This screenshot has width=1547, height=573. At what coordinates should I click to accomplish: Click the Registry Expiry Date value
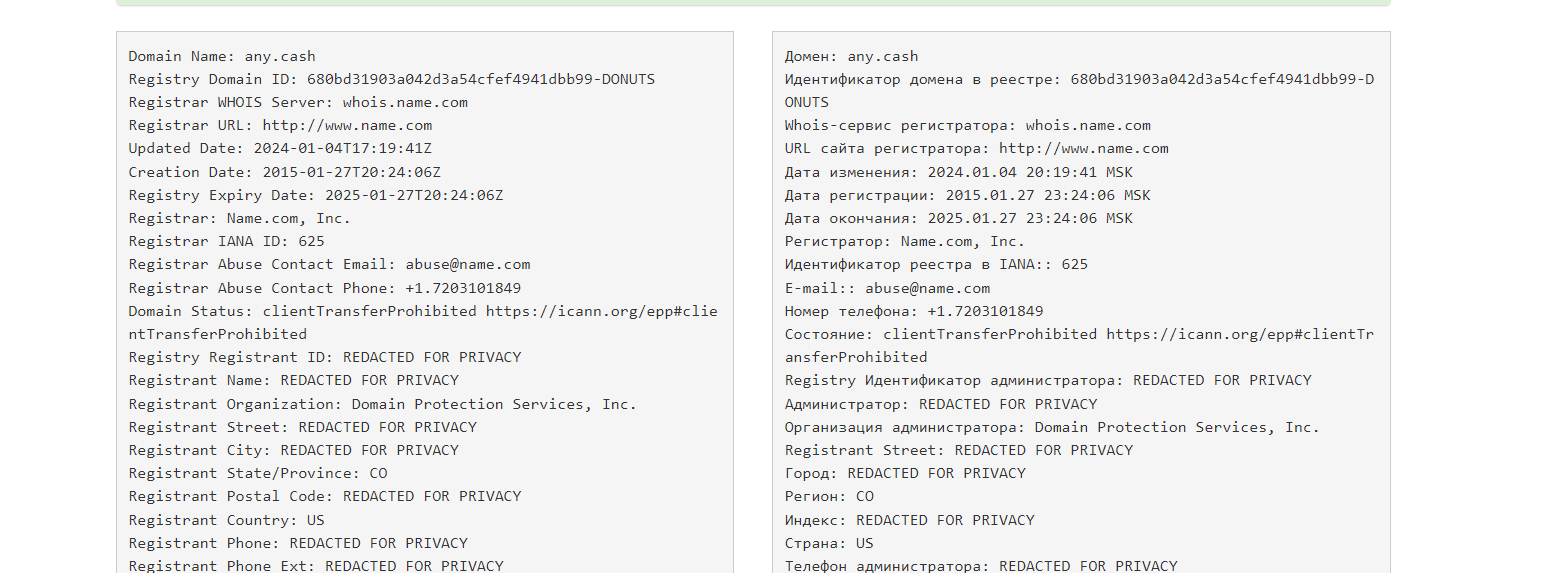pyautogui.click(x=409, y=195)
